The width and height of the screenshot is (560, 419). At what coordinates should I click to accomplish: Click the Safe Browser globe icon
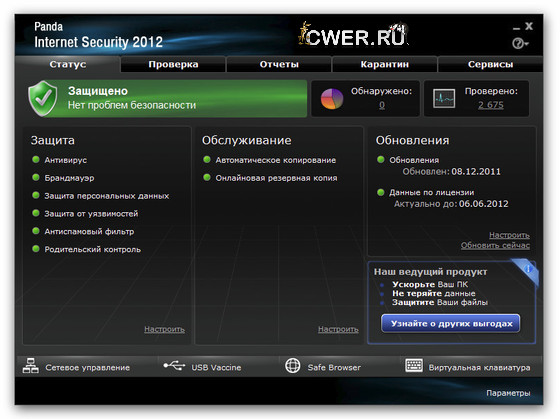click(292, 365)
